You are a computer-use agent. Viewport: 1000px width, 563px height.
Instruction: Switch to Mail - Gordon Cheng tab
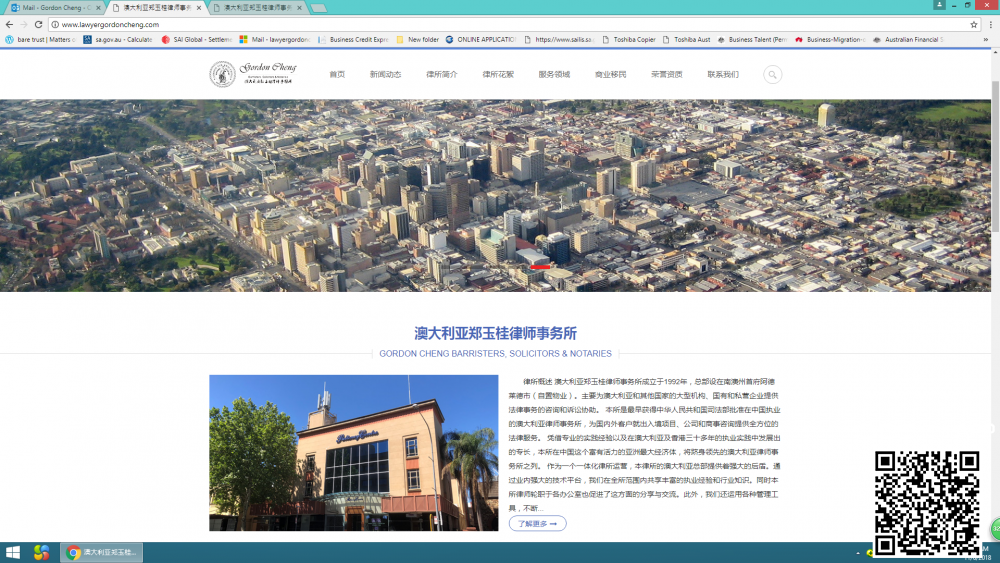coord(50,7)
